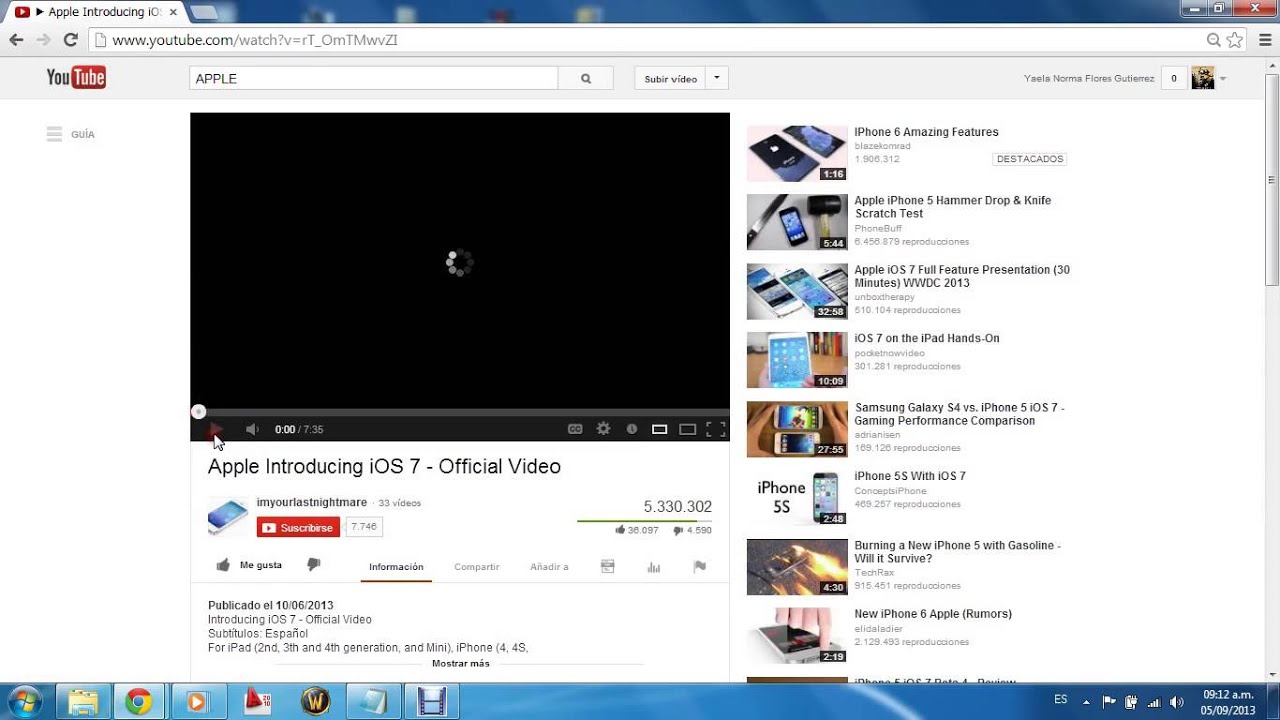Click the thumbs-up Me gusta button

click(x=249, y=565)
